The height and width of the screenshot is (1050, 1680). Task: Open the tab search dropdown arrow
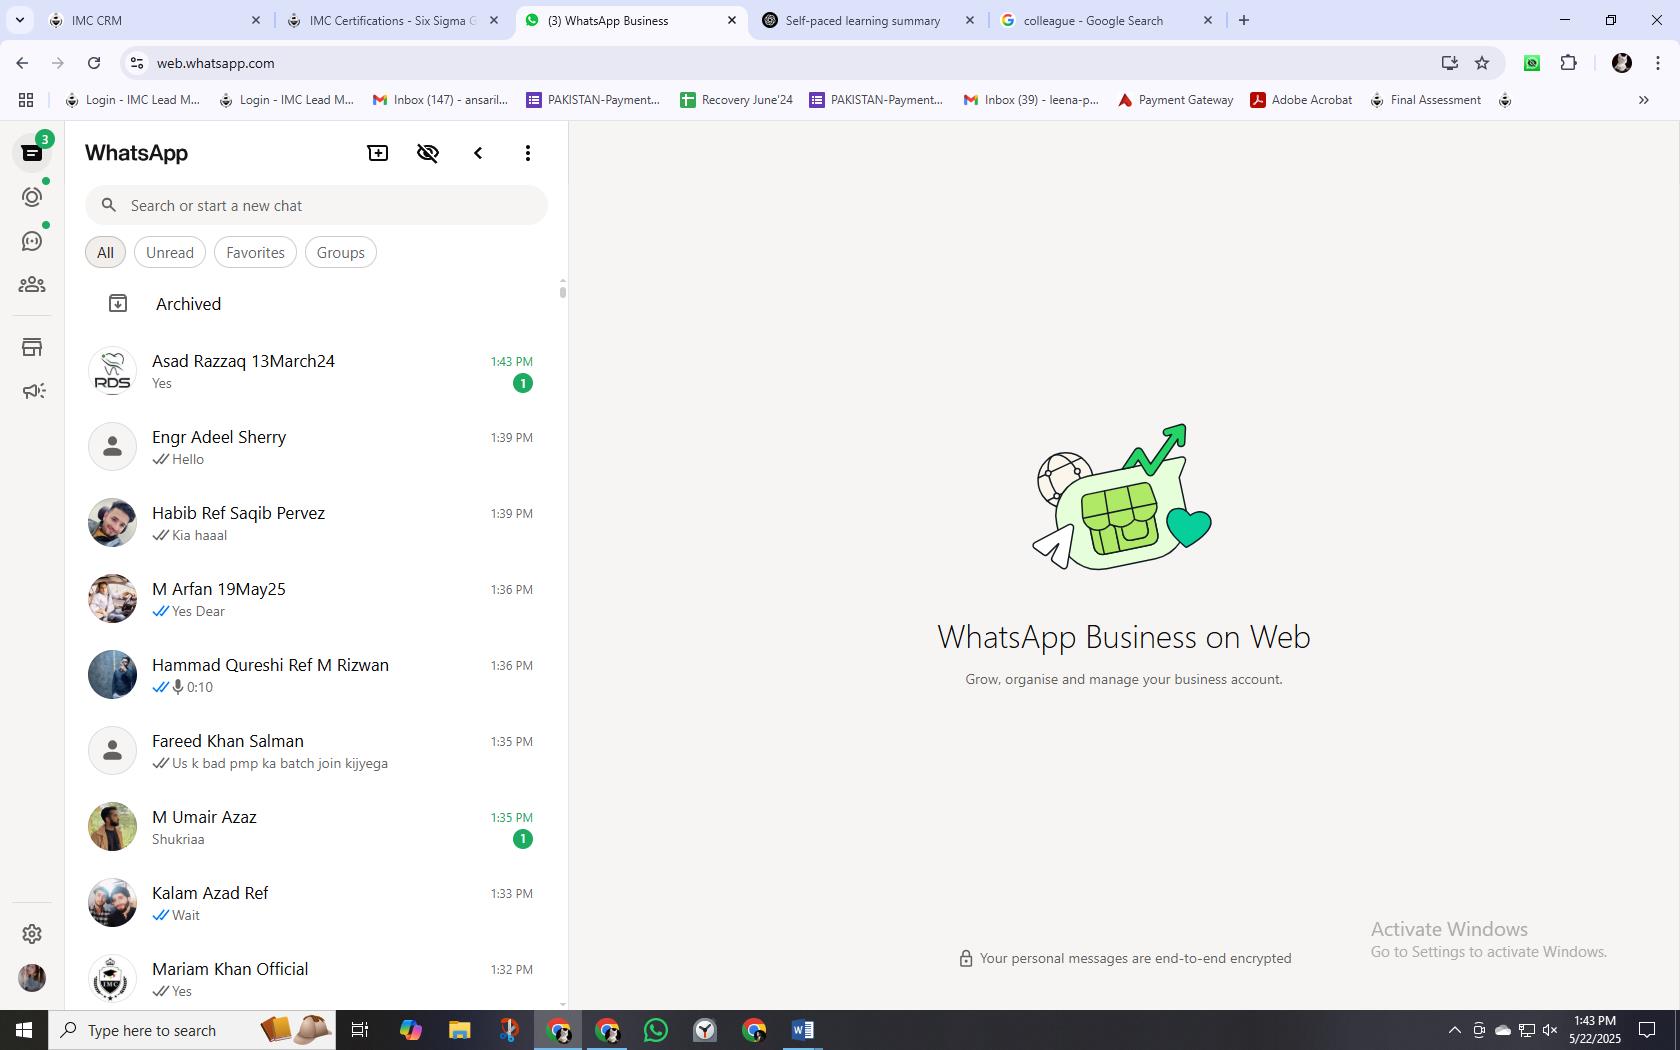tap(19, 20)
